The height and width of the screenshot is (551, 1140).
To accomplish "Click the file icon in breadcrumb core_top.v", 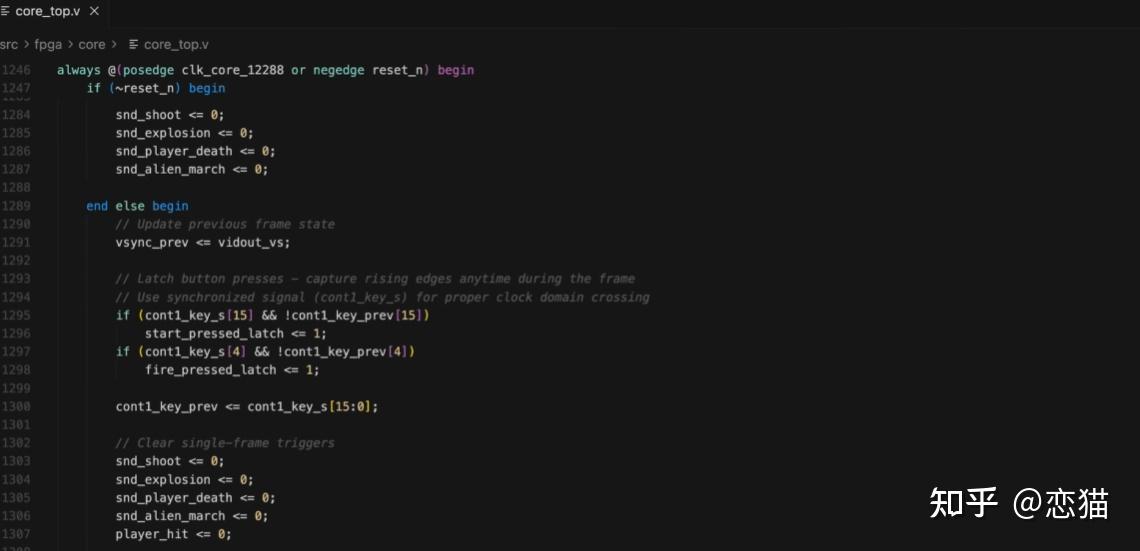I will point(133,45).
